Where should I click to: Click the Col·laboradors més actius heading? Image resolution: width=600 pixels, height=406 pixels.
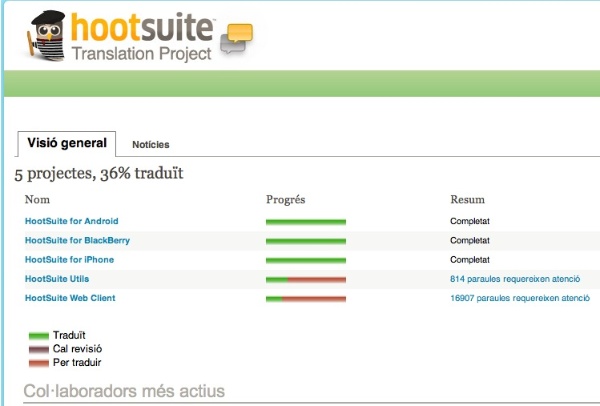(x=124, y=391)
